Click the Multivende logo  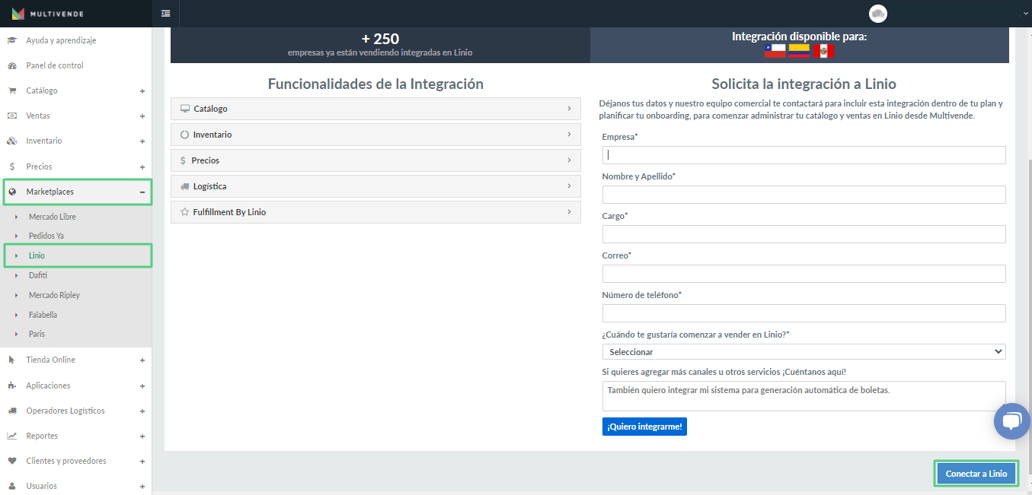pyautogui.click(x=47, y=13)
